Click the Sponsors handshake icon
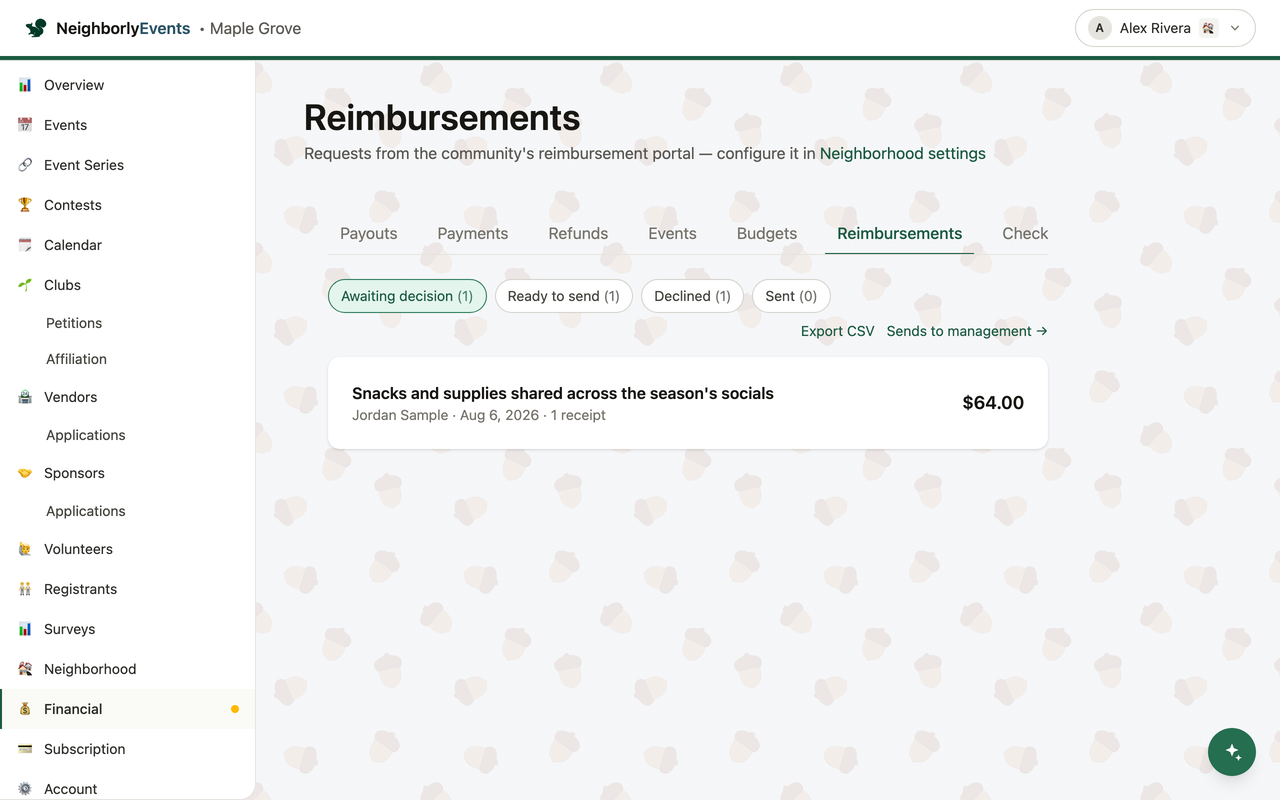Screen dimensions: 1280x800 point(25,473)
